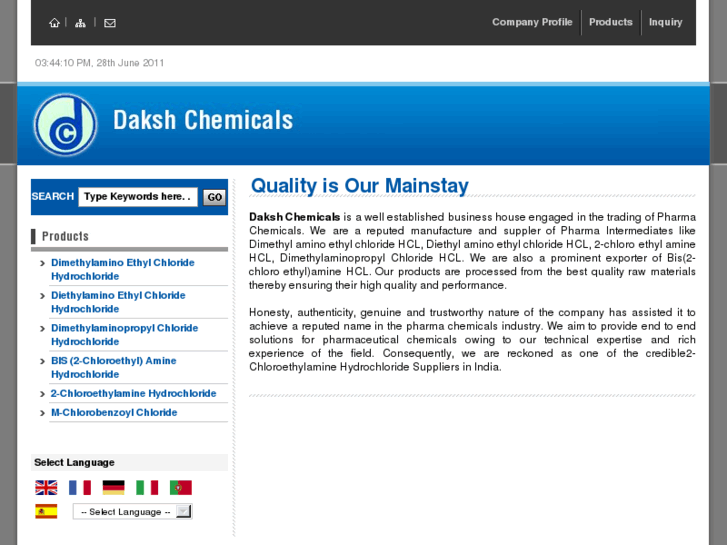The image size is (727, 545).
Task: Switch language with the Italian flag
Action: (x=147, y=487)
